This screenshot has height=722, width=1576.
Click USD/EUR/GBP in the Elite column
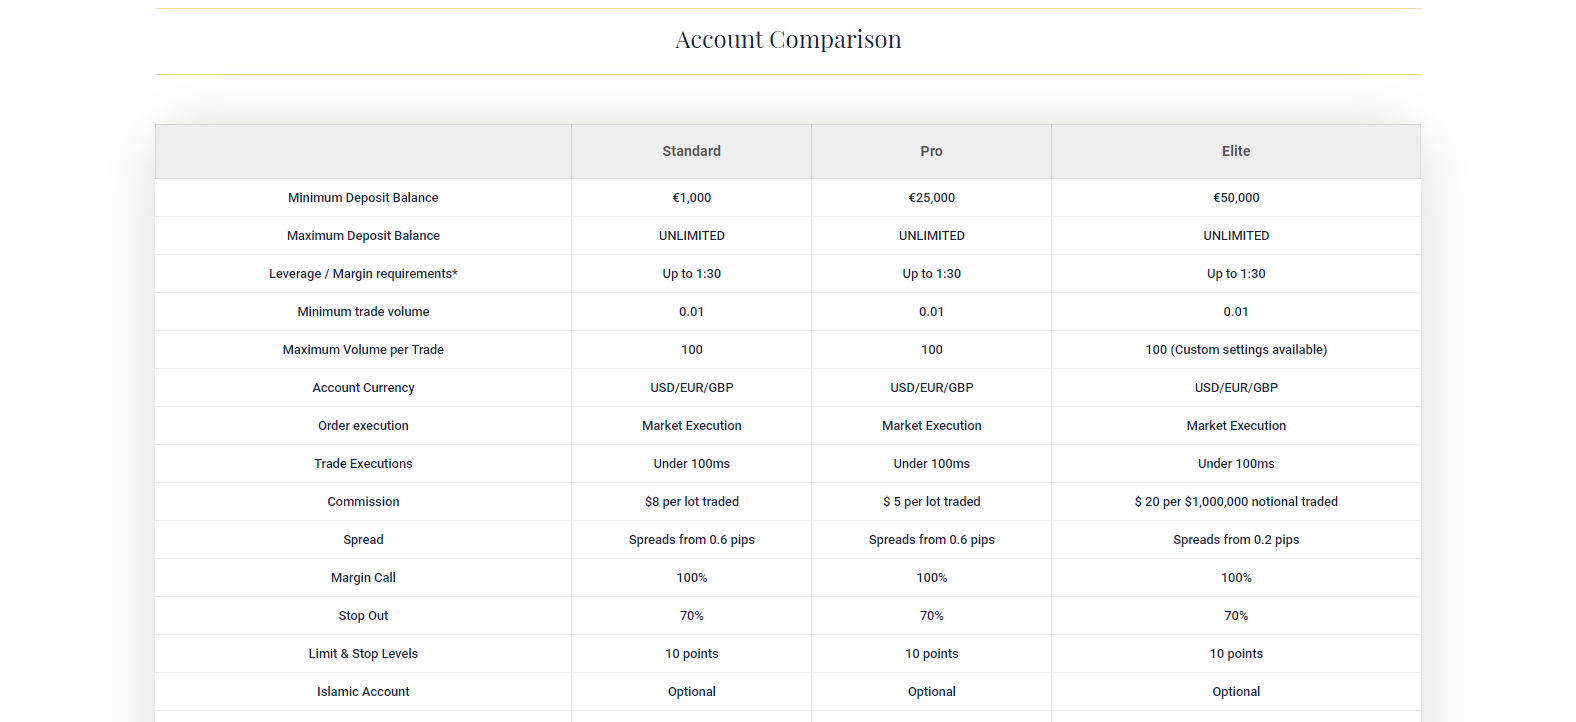[1236, 388]
